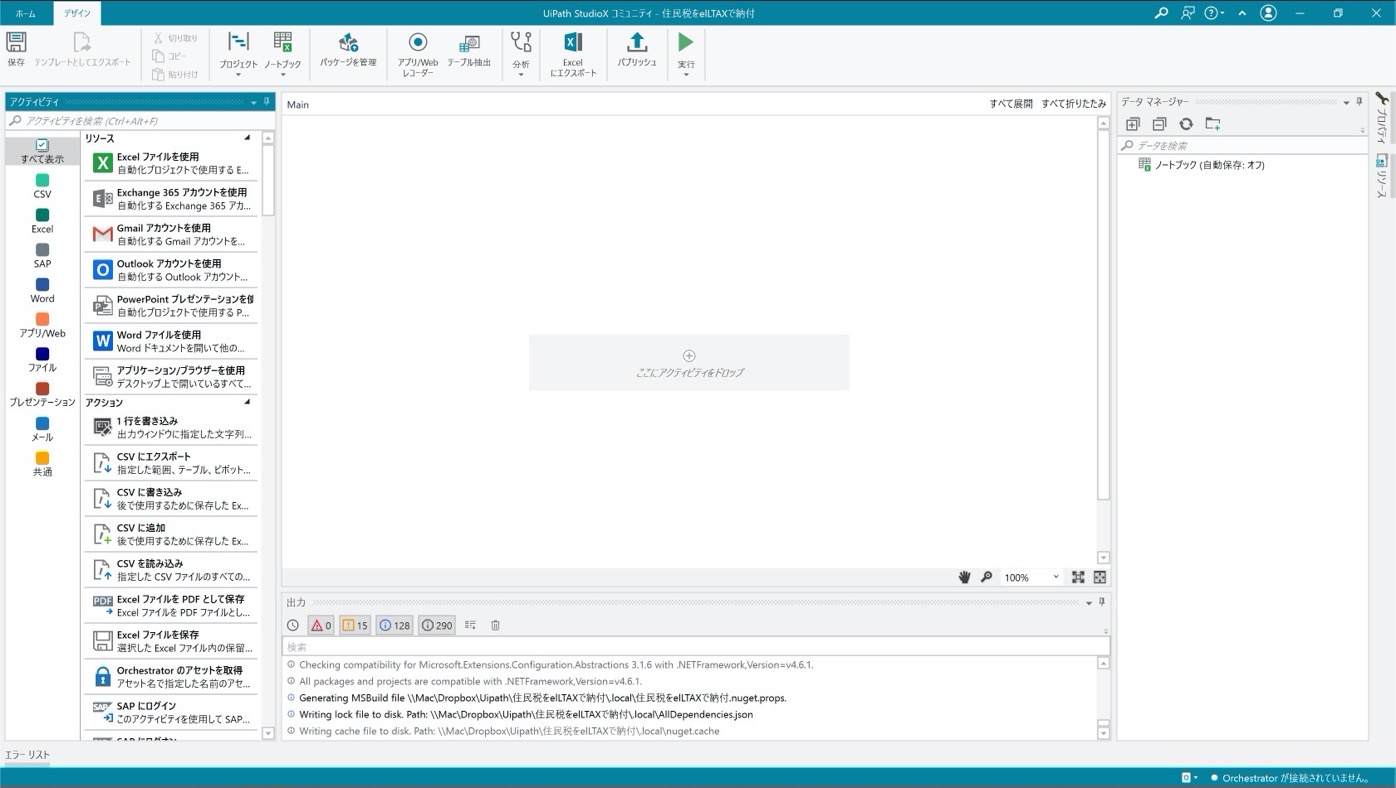Open the エラー リスト tab at the bottom
This screenshot has height=788, width=1396.
(27, 755)
